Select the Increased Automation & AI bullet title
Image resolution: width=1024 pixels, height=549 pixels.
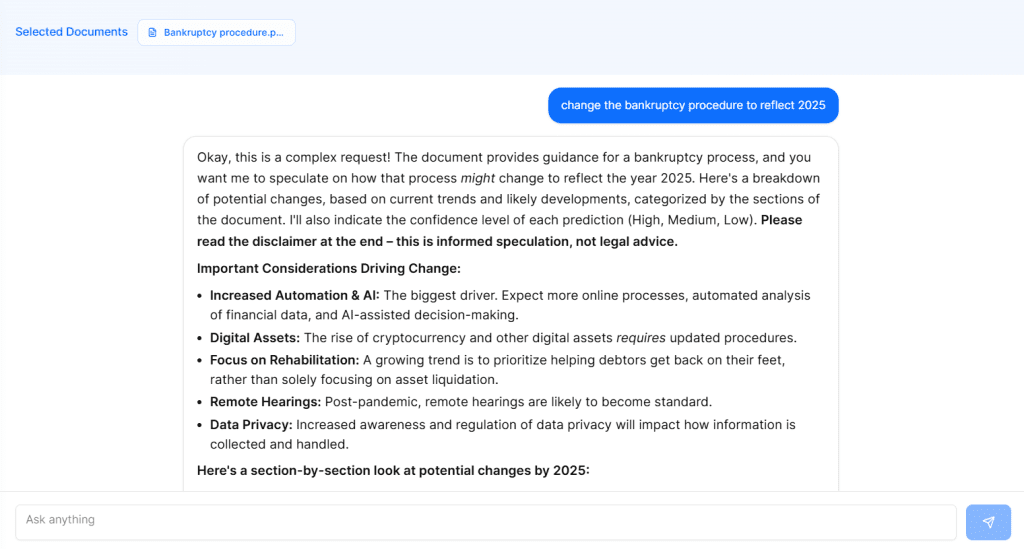(x=294, y=295)
